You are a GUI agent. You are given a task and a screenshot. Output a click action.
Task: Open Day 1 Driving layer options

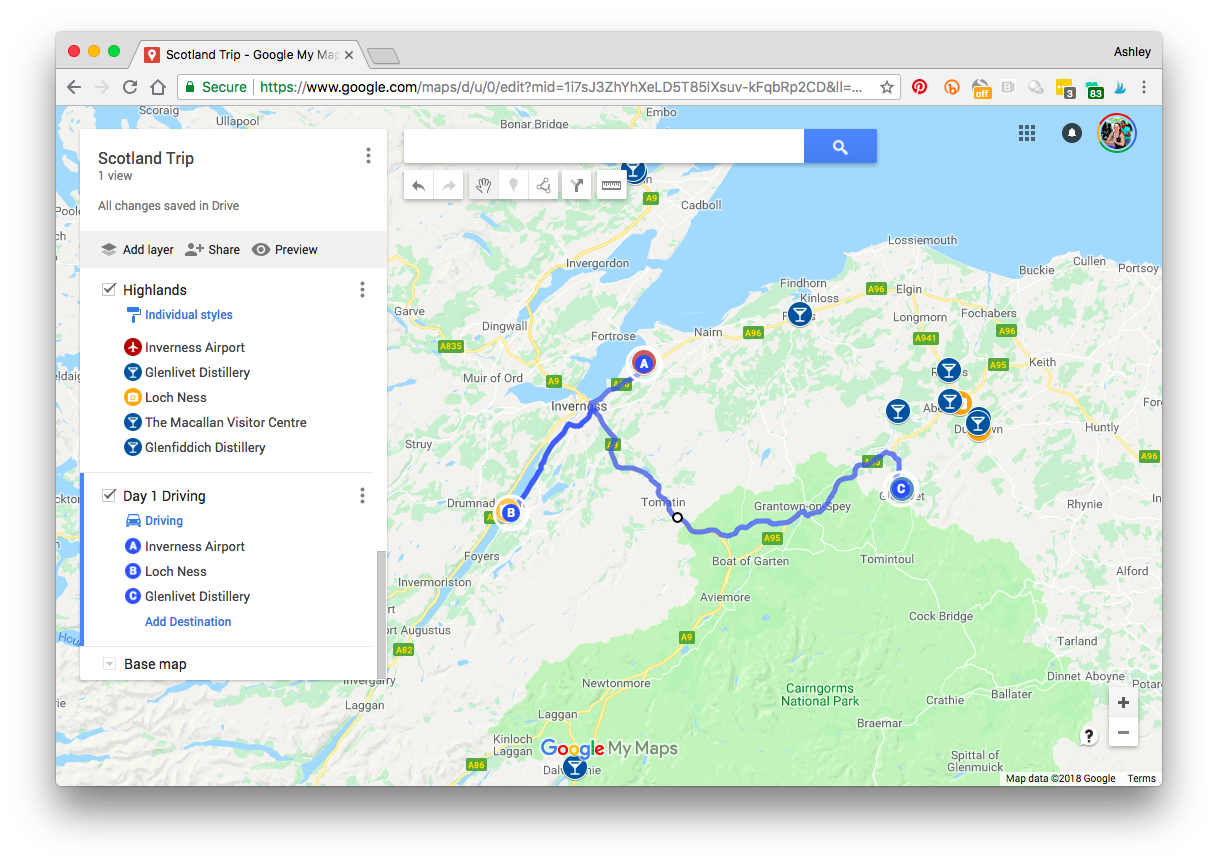362,496
